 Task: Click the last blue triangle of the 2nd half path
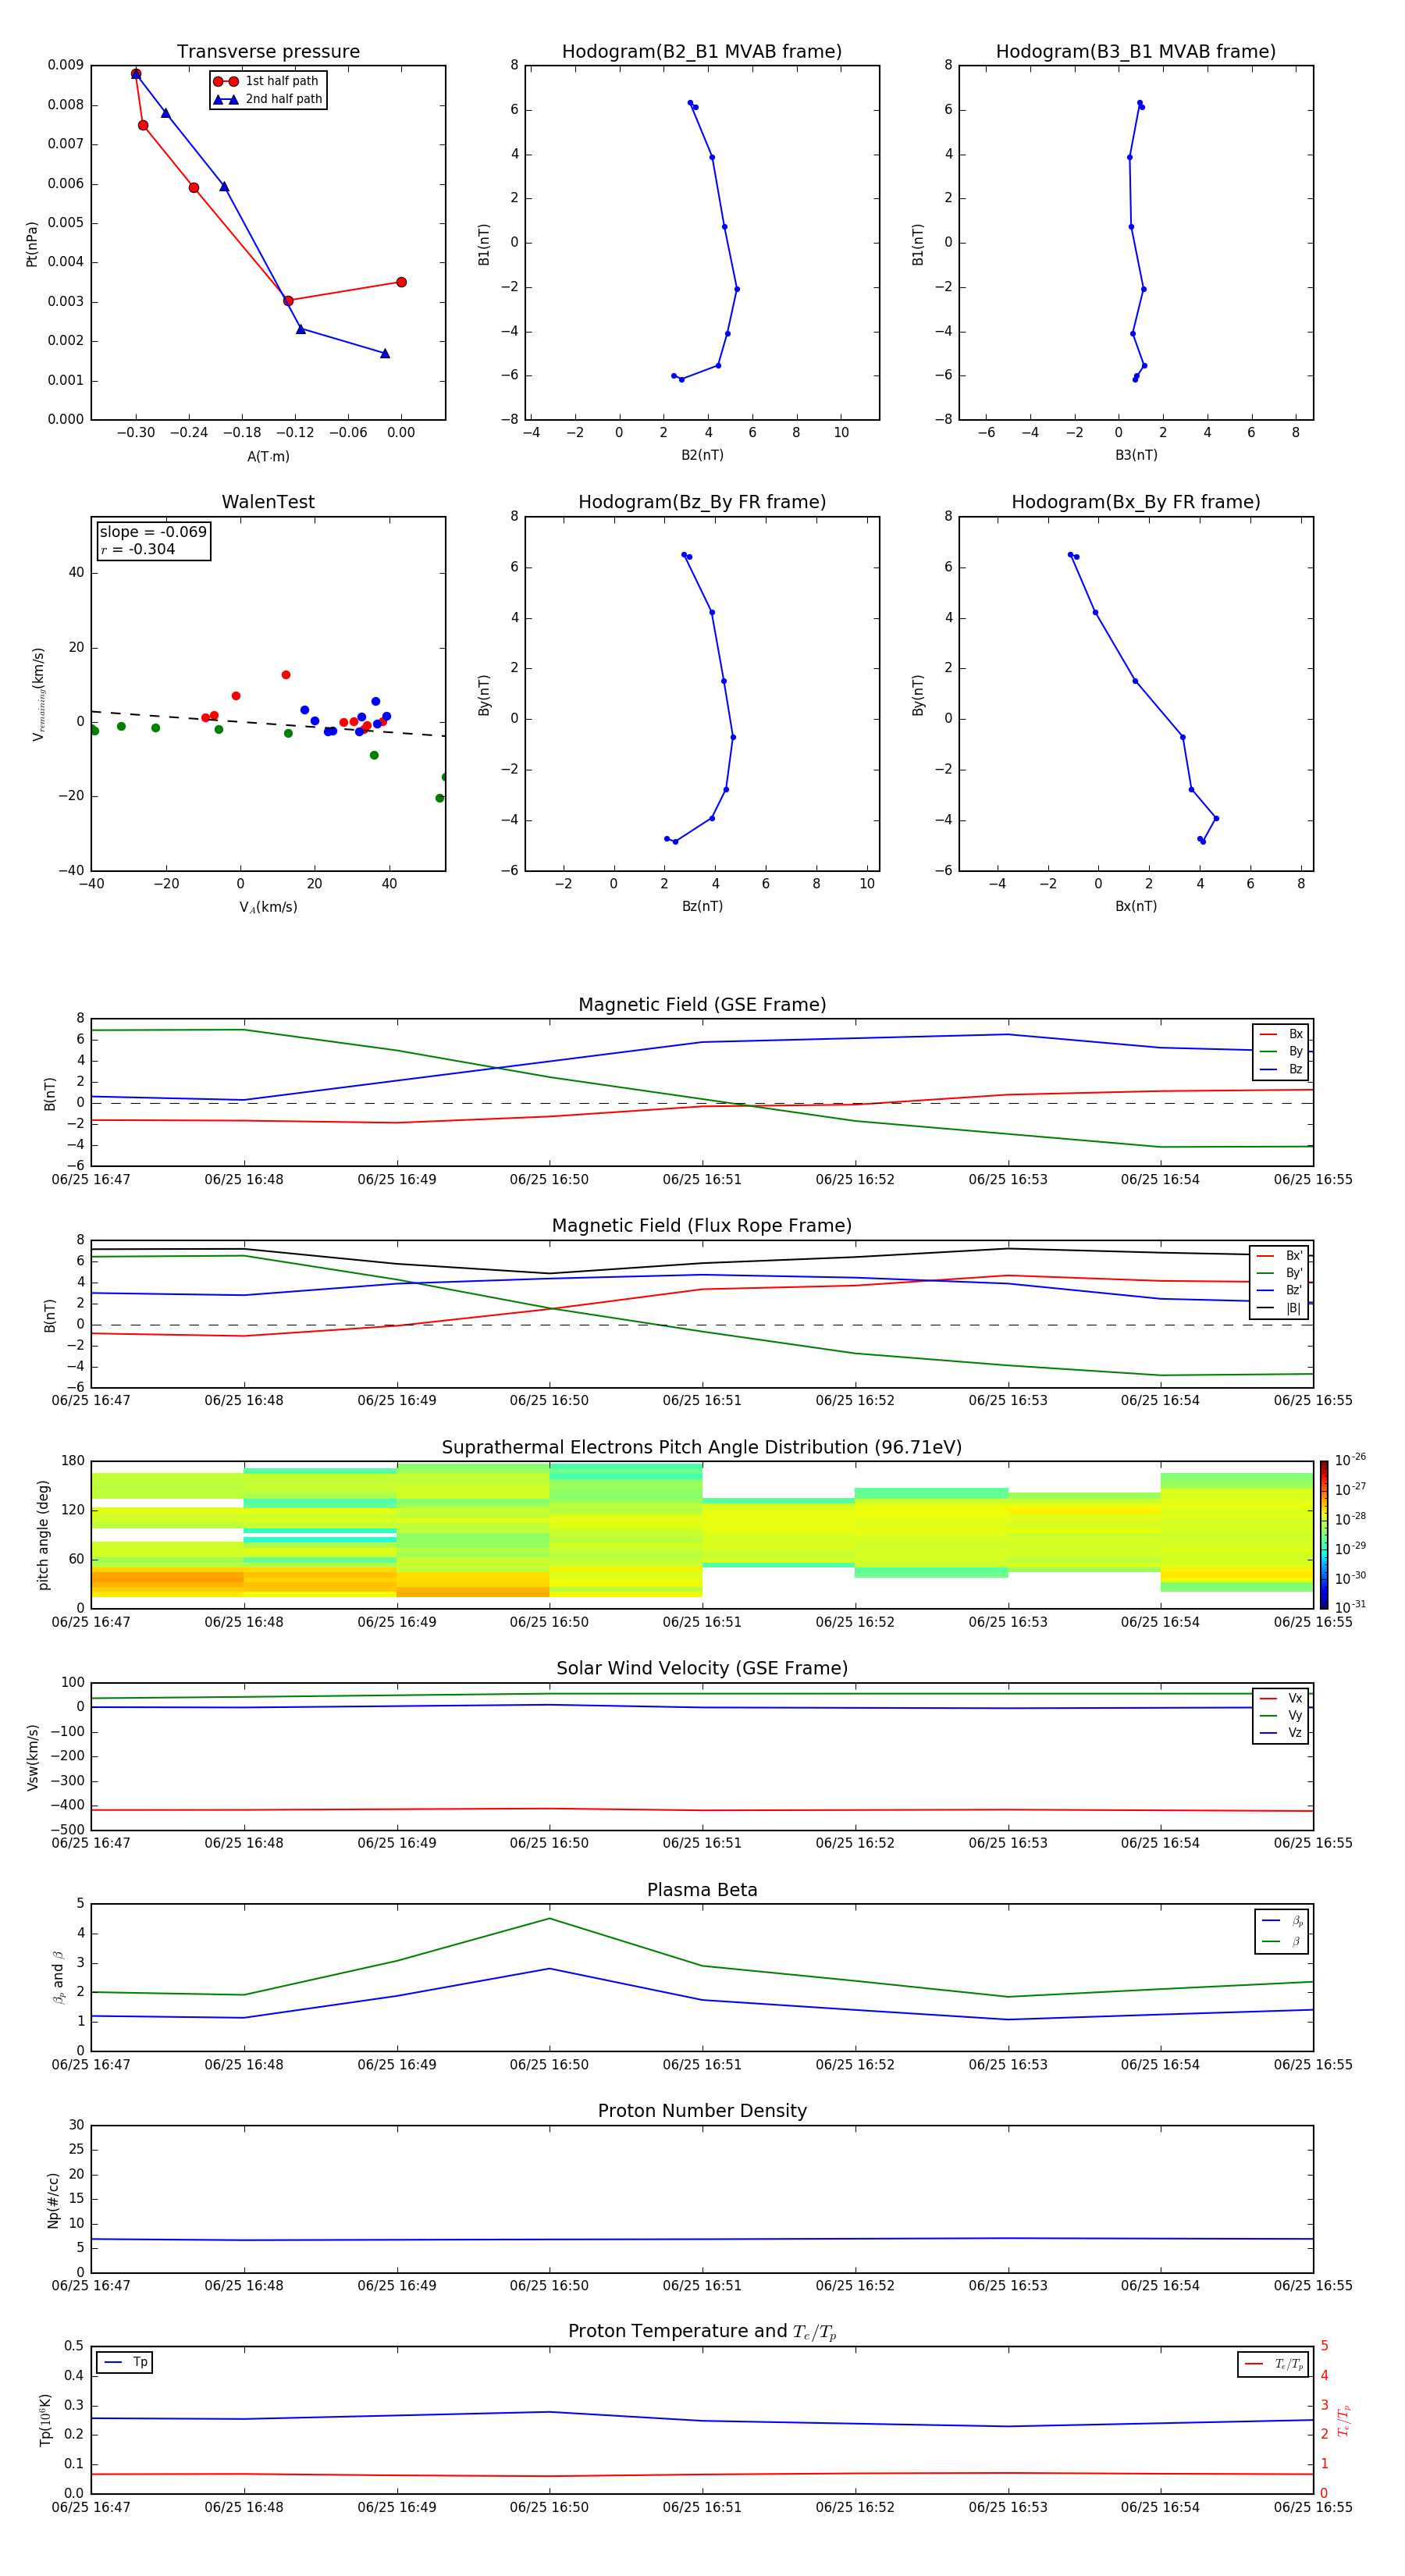385,353
